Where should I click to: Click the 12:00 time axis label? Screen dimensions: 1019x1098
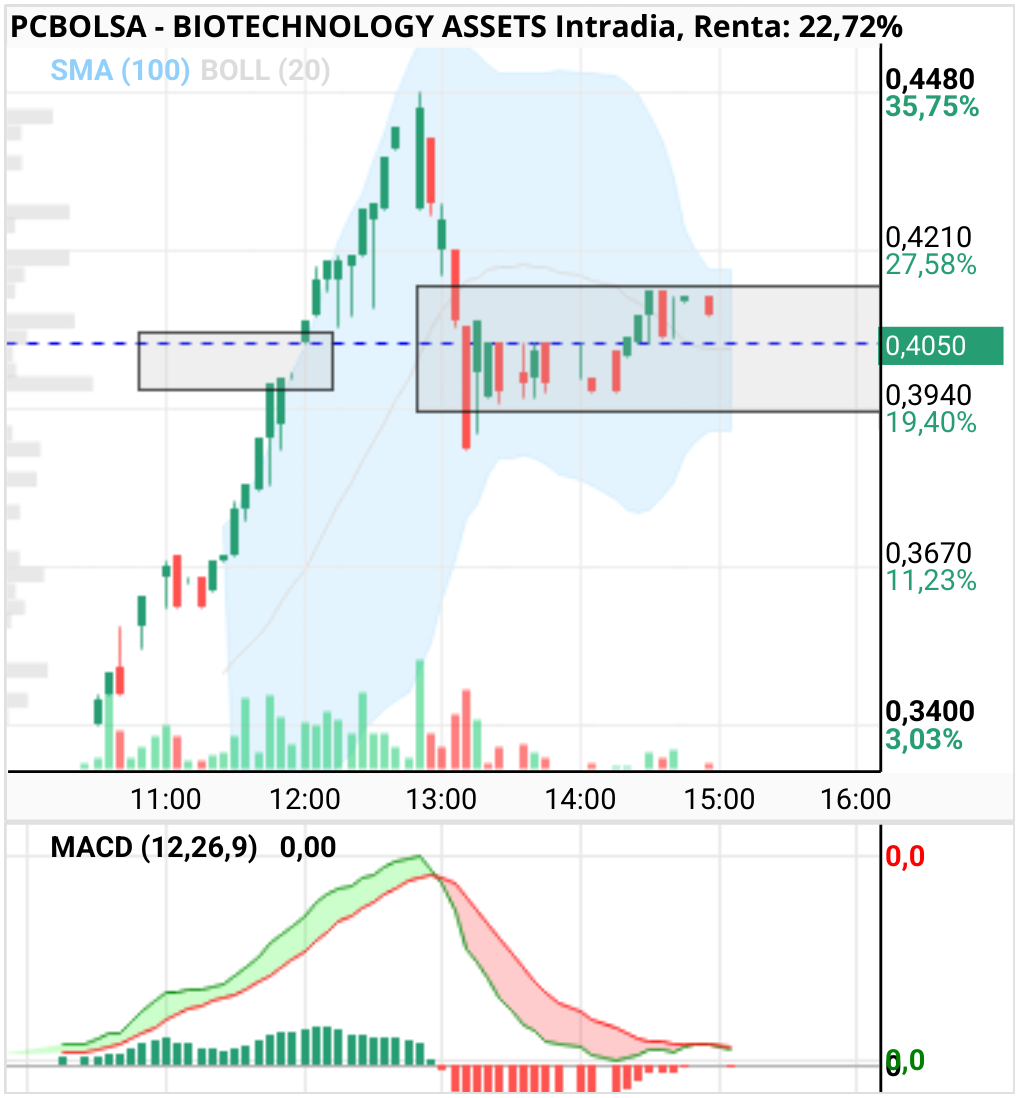305,799
